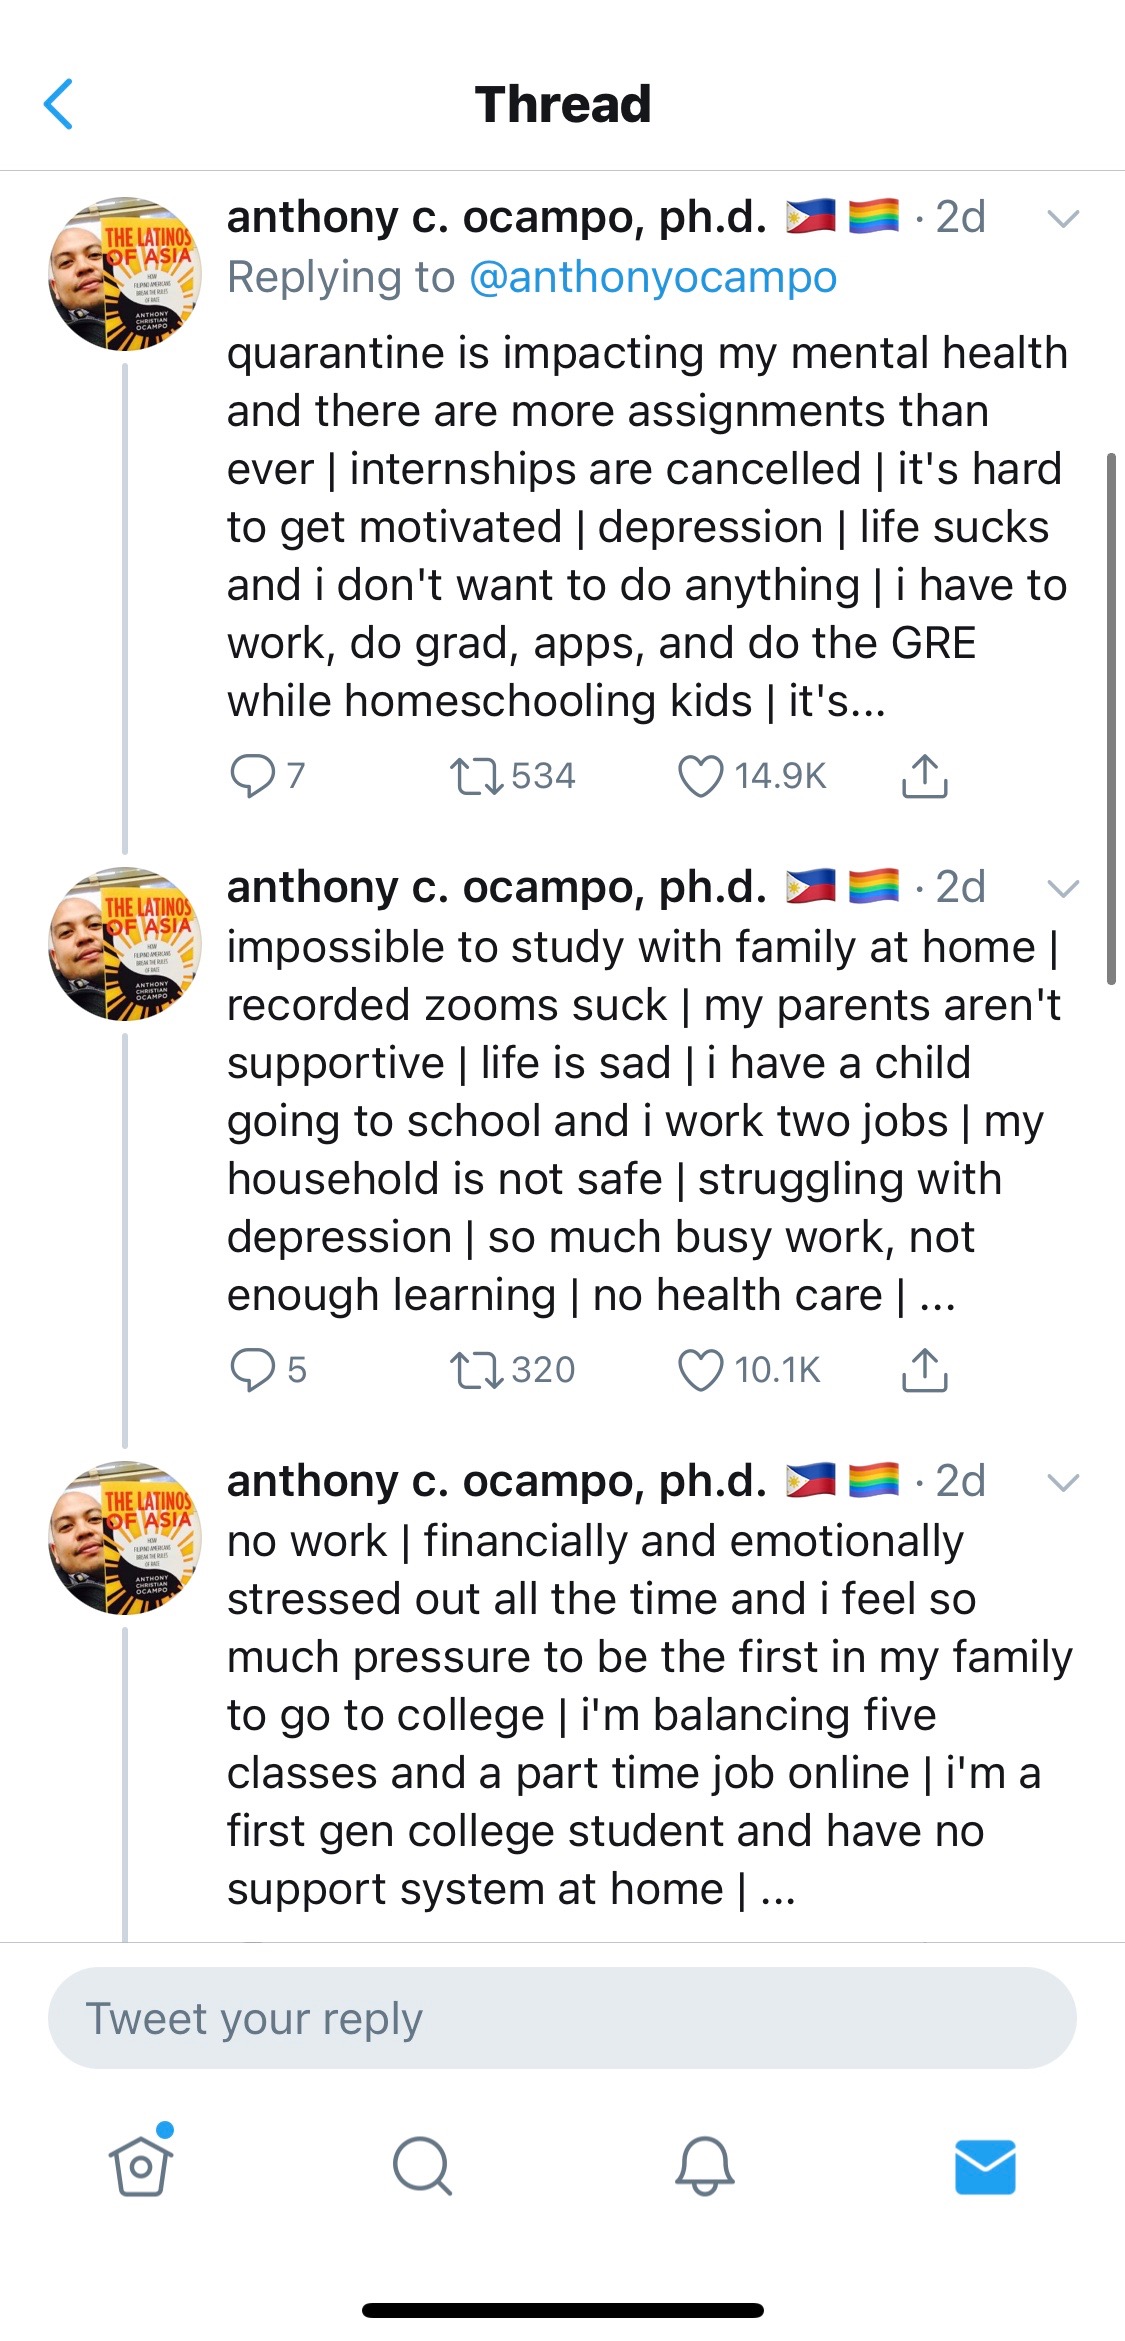
Task: Tap the back arrow in Thread header
Action: point(59,104)
